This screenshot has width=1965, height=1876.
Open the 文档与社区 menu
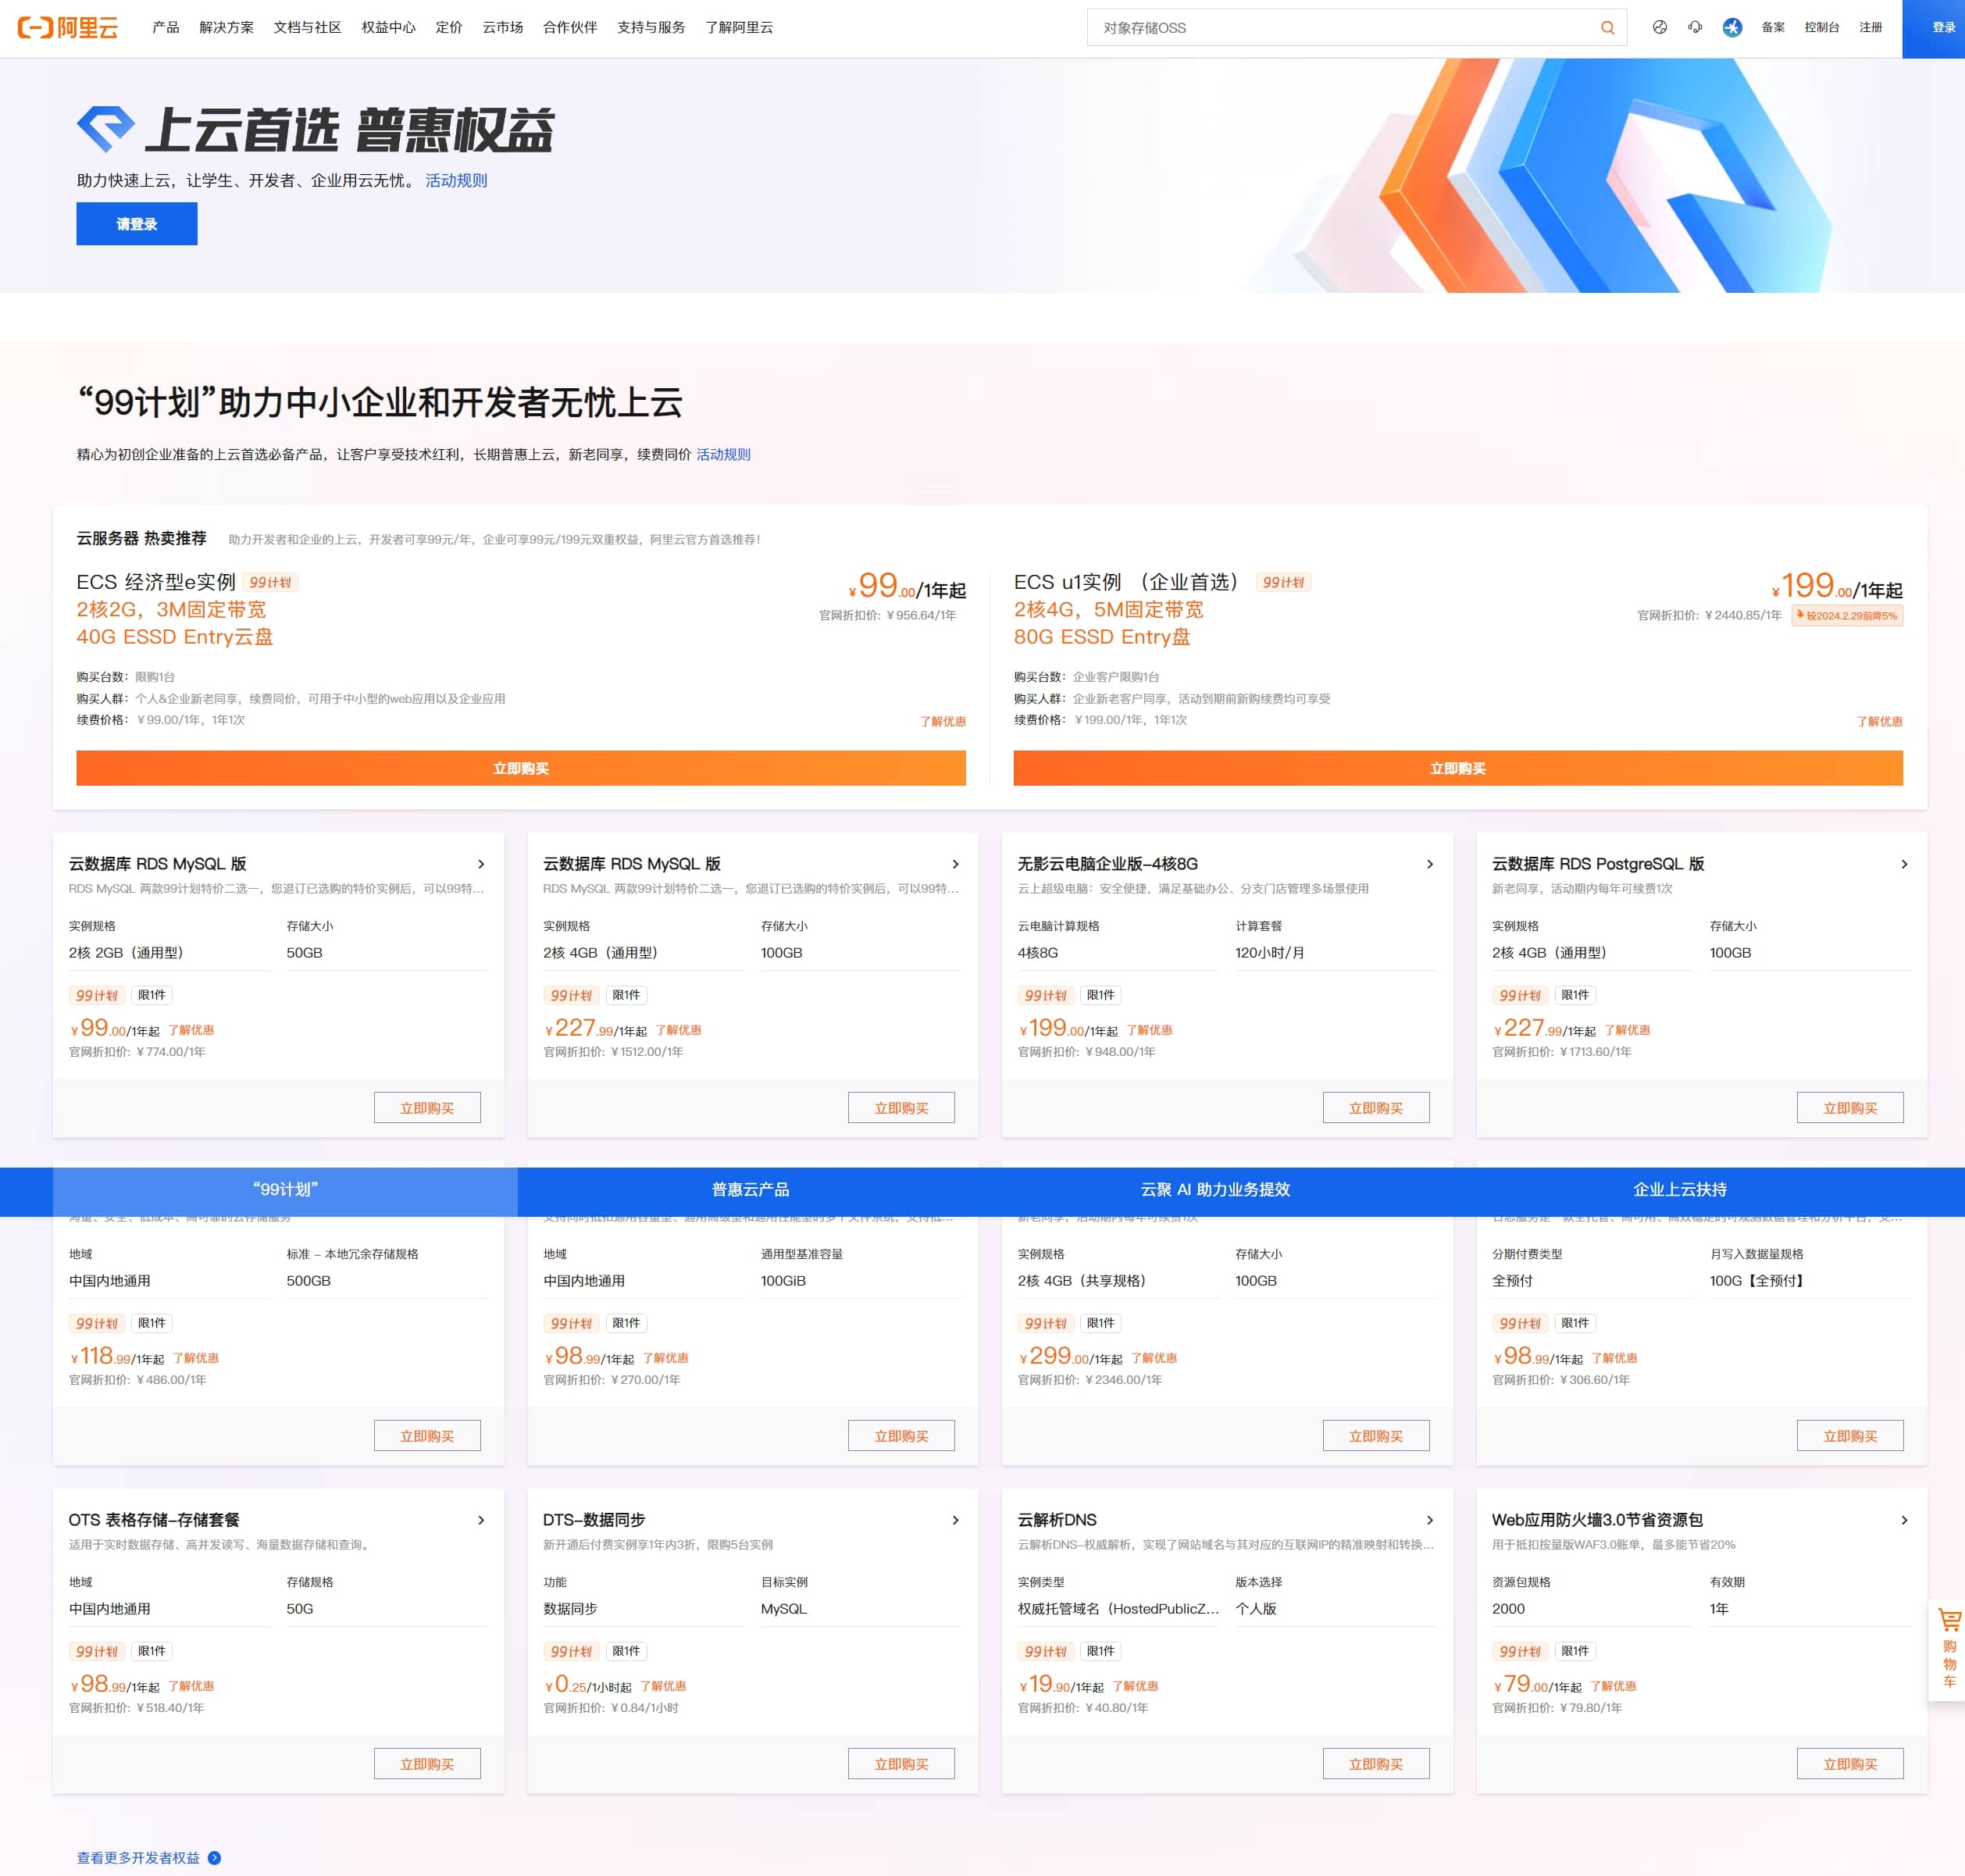click(307, 27)
